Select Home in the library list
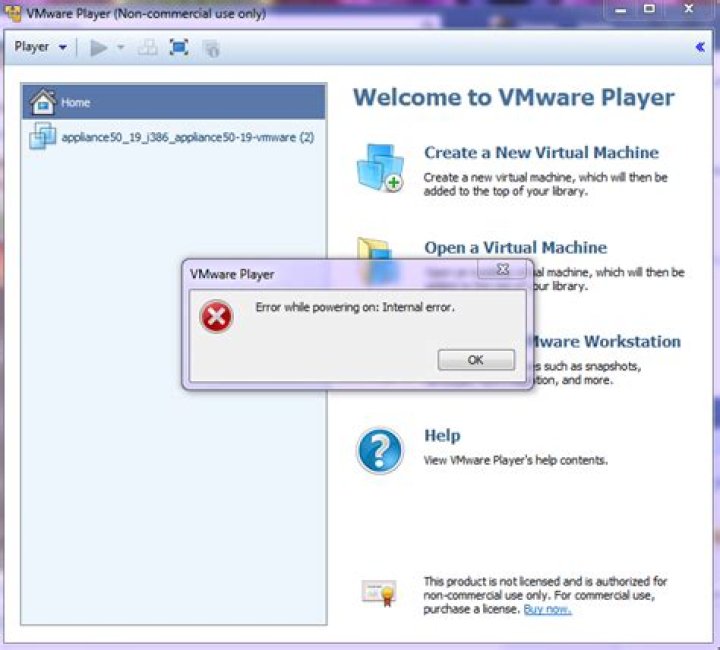The image size is (720, 650). coord(174,102)
